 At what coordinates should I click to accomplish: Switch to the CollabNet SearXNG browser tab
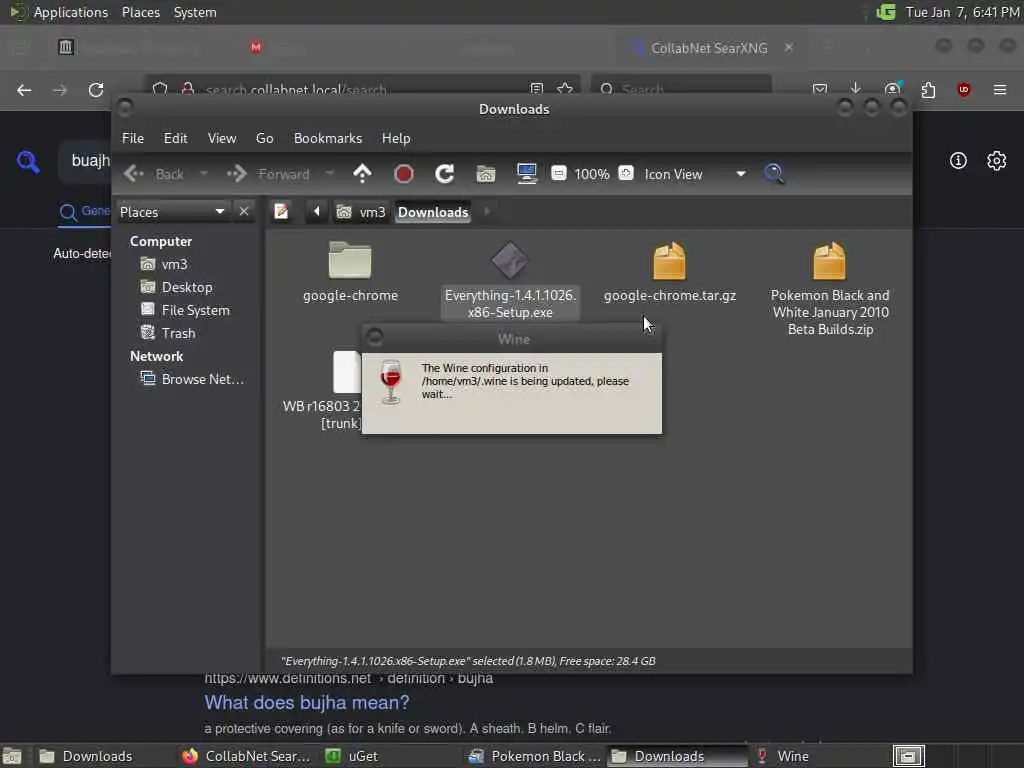709,48
